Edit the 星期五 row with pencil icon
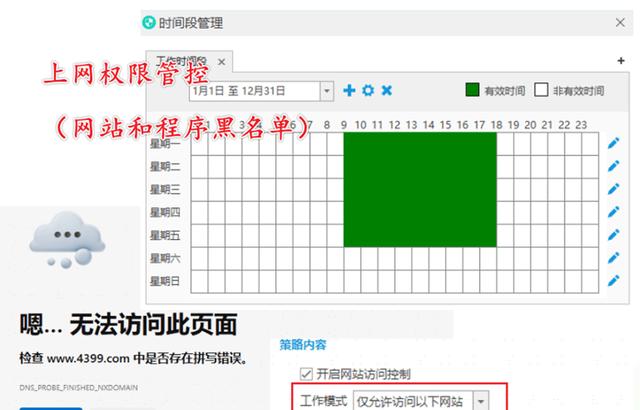 point(613,235)
